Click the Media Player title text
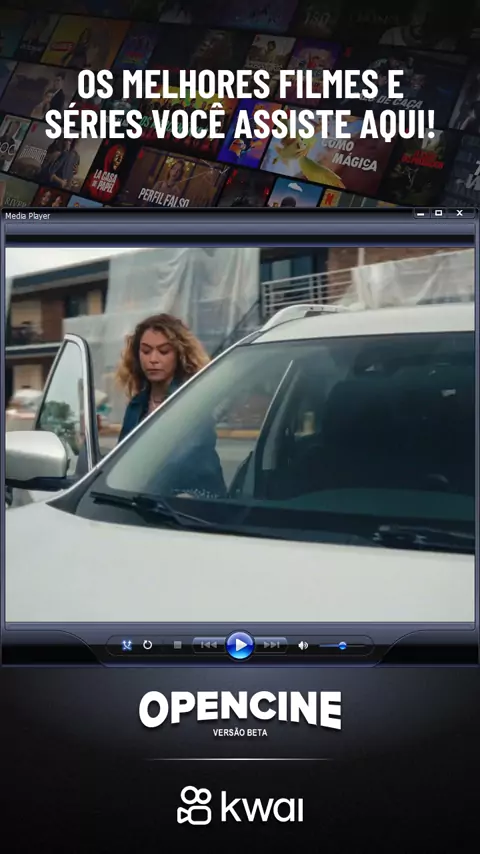The image size is (480, 854). 27,216
